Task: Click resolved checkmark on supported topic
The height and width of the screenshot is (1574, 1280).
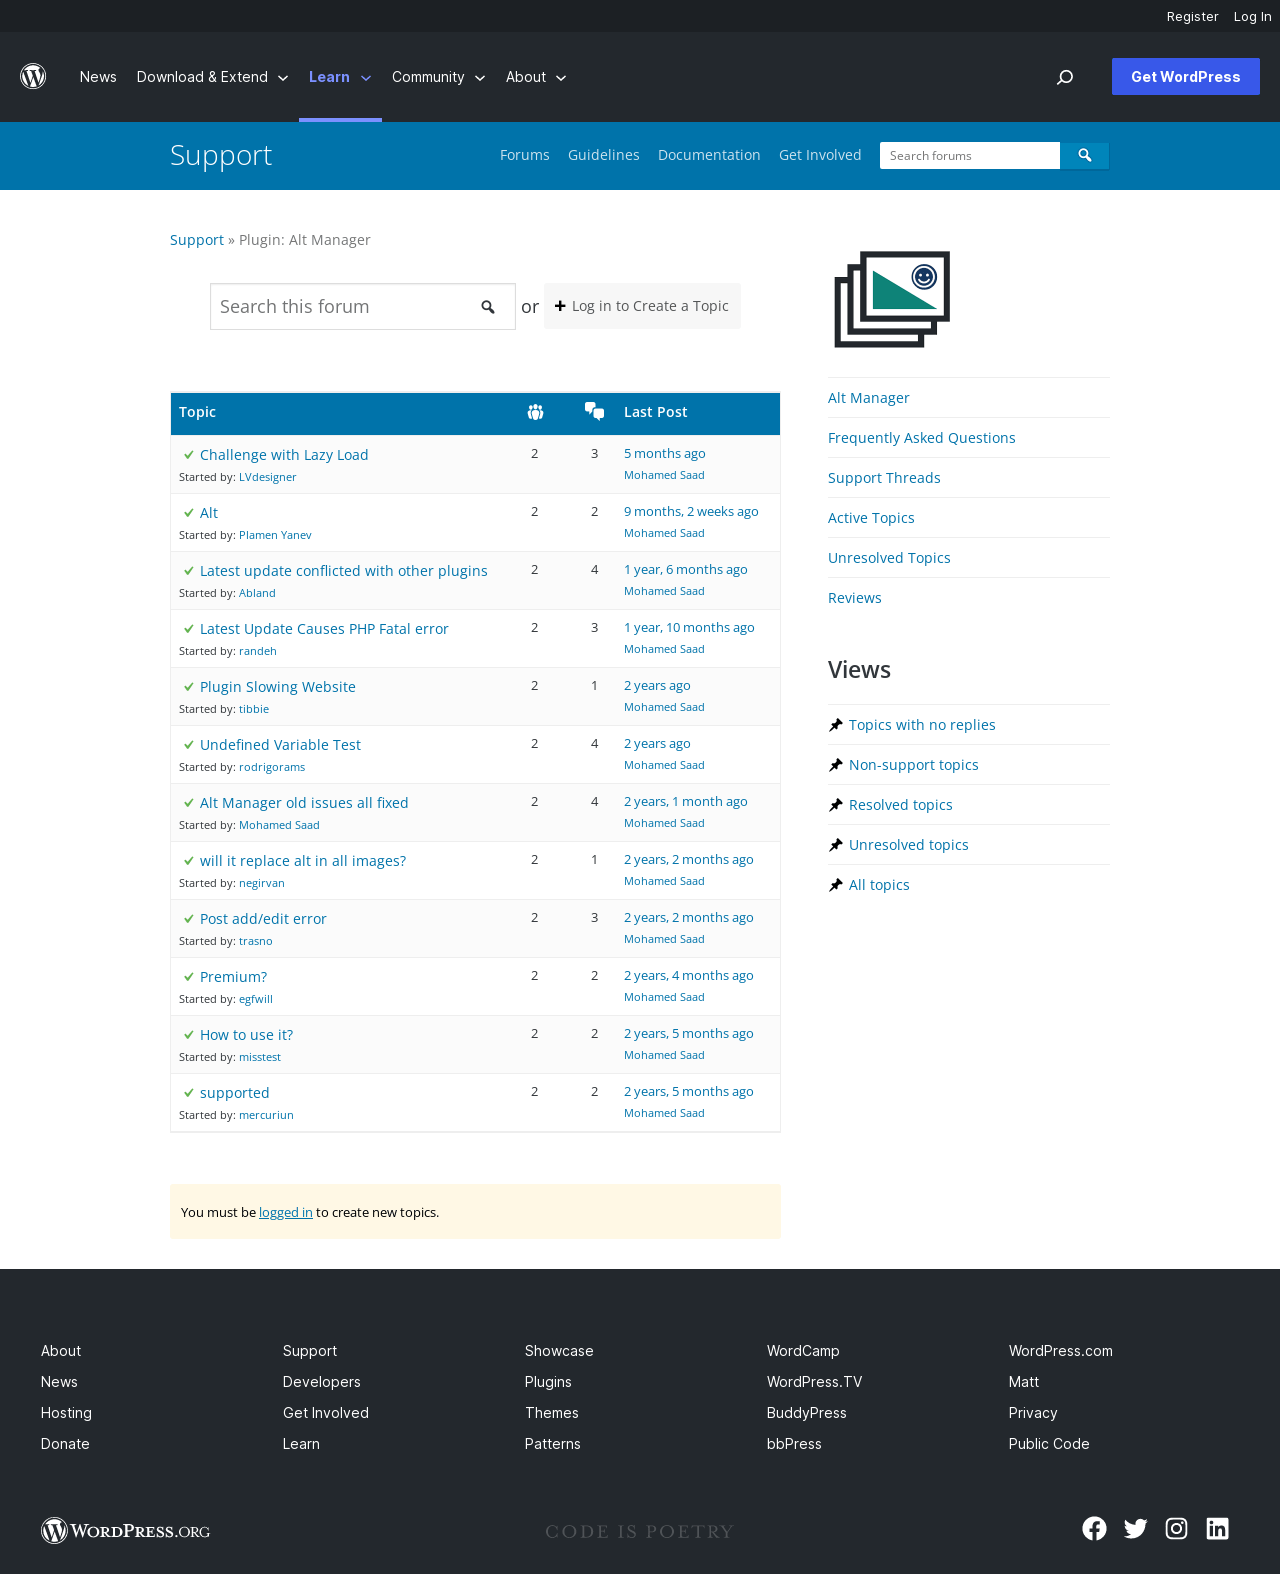Action: (x=189, y=1093)
